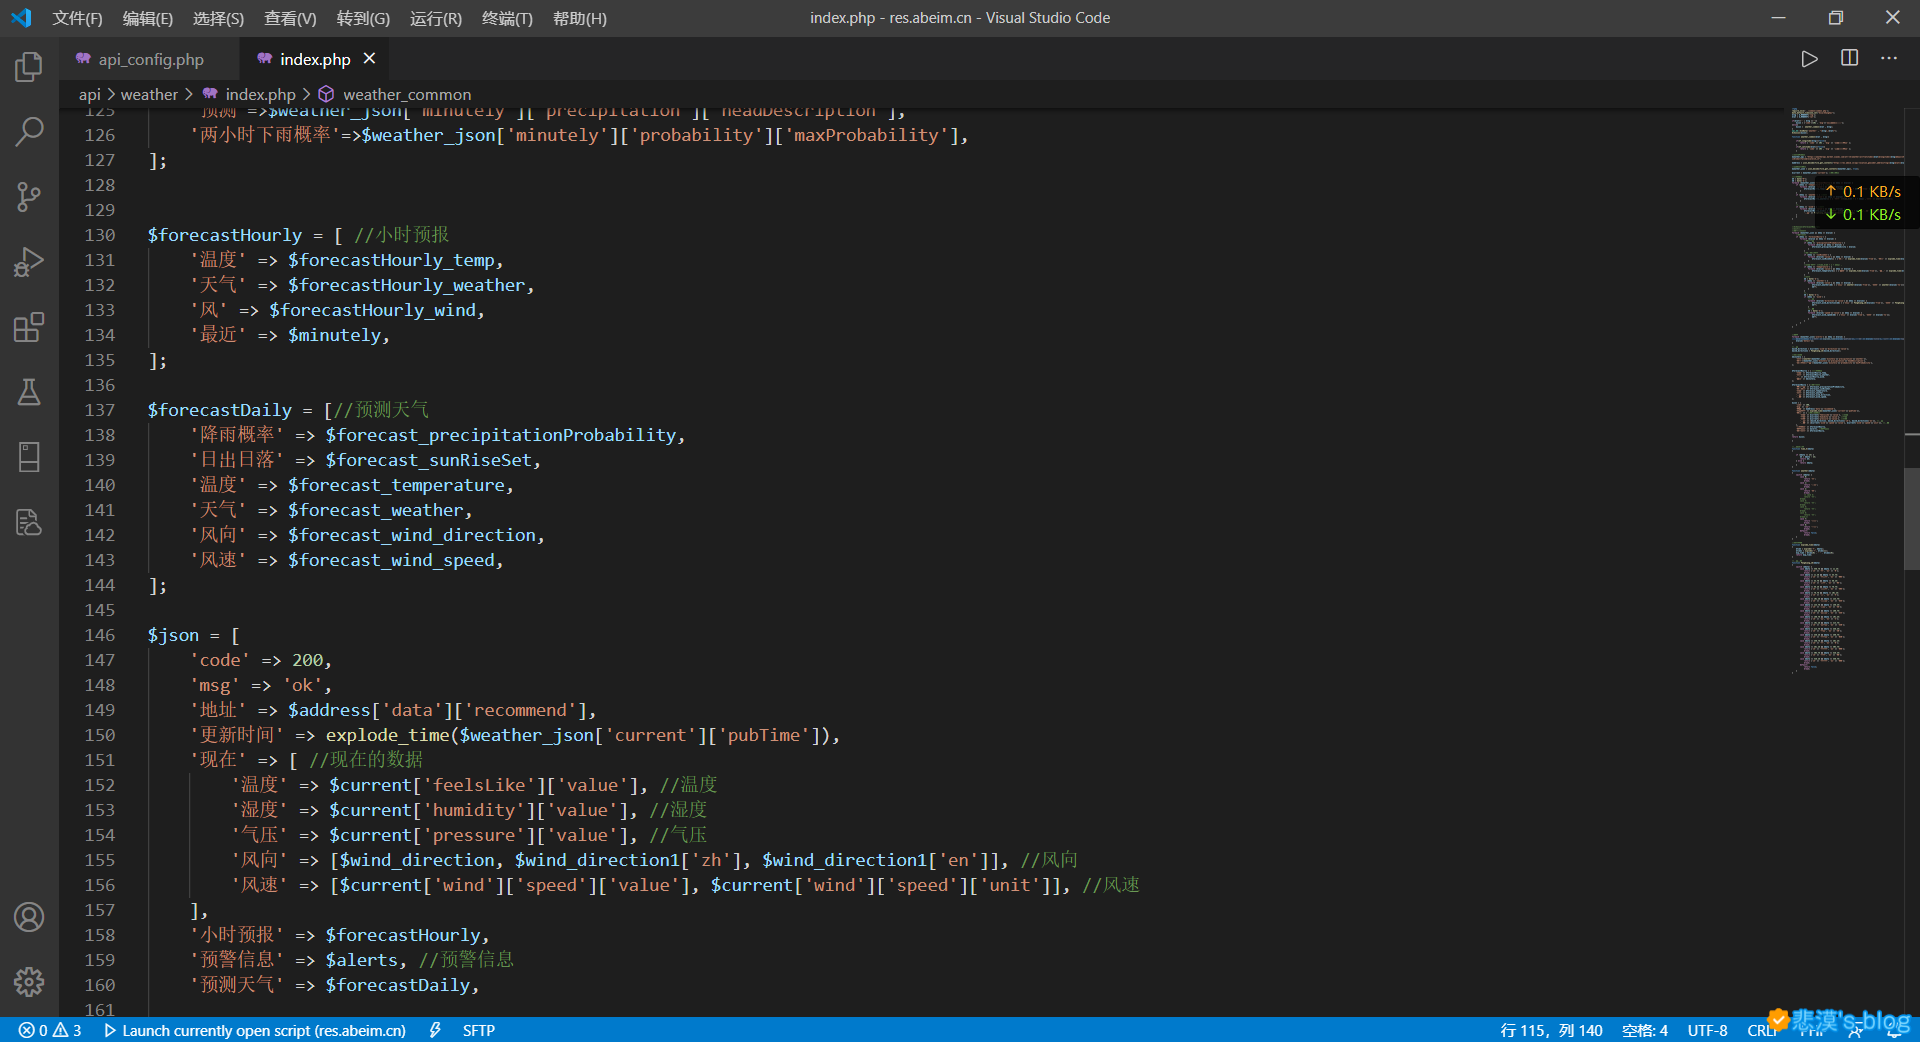Click the SFTP status bar item

(x=479, y=1030)
